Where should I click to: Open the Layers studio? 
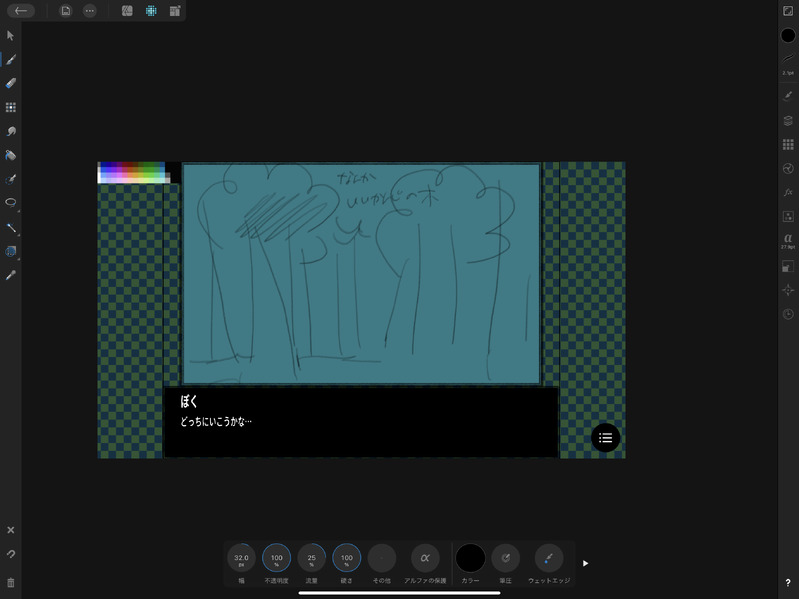click(788, 121)
